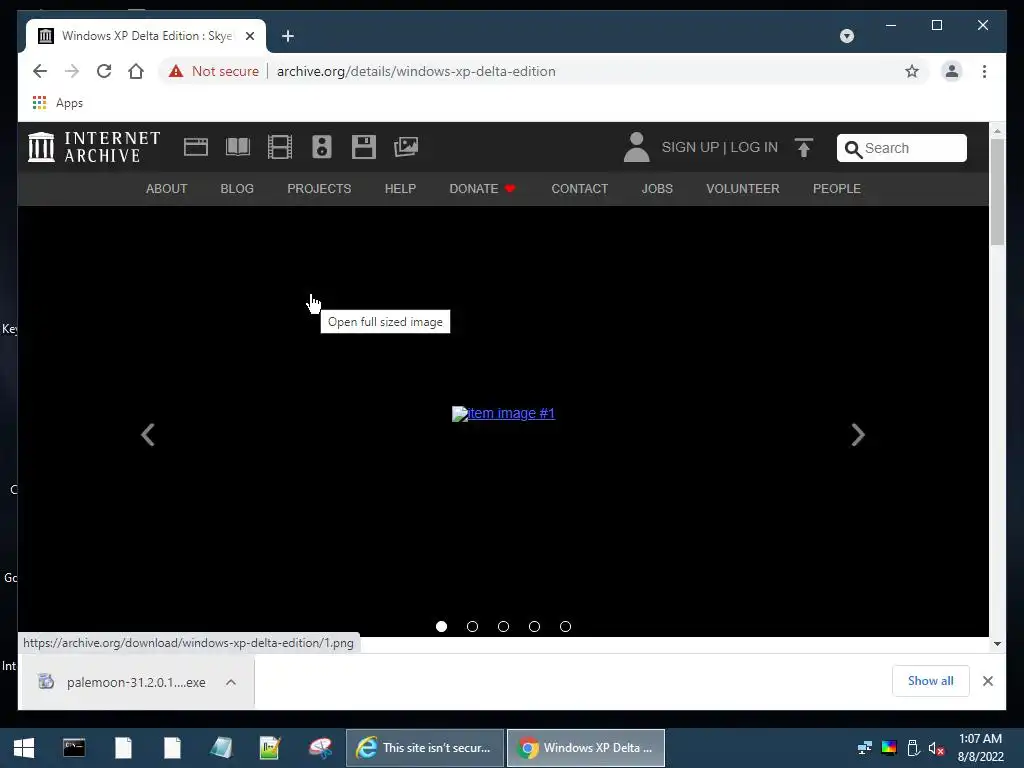Open the tab search dropdown arrow
The image size is (1024, 768).
coord(846,36)
